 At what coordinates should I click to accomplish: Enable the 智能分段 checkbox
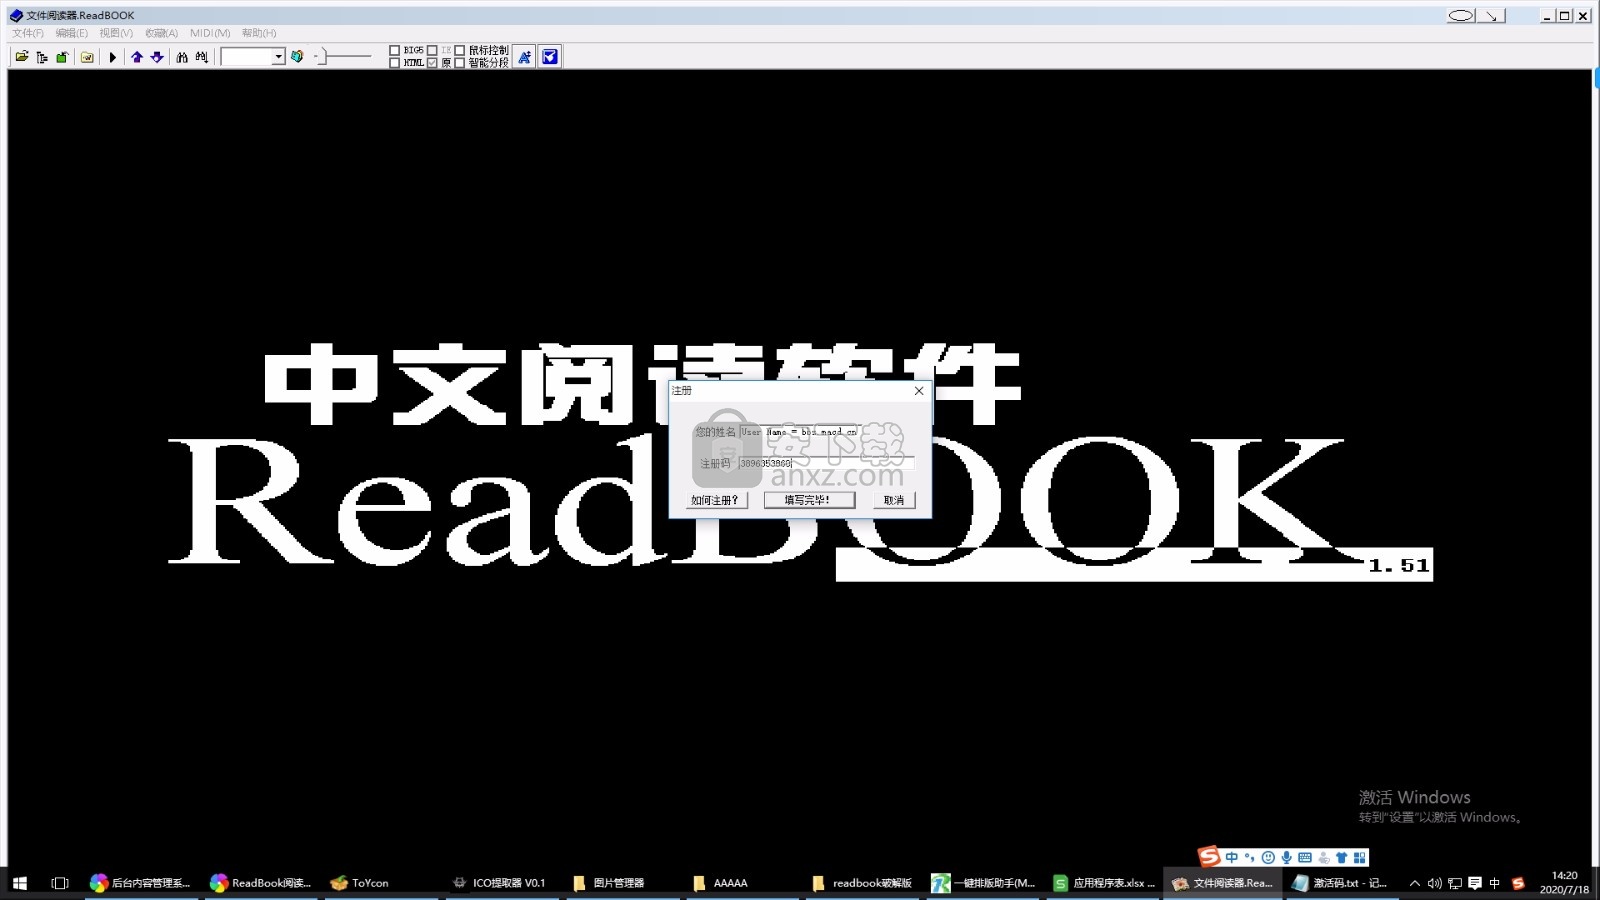[x=460, y=62]
